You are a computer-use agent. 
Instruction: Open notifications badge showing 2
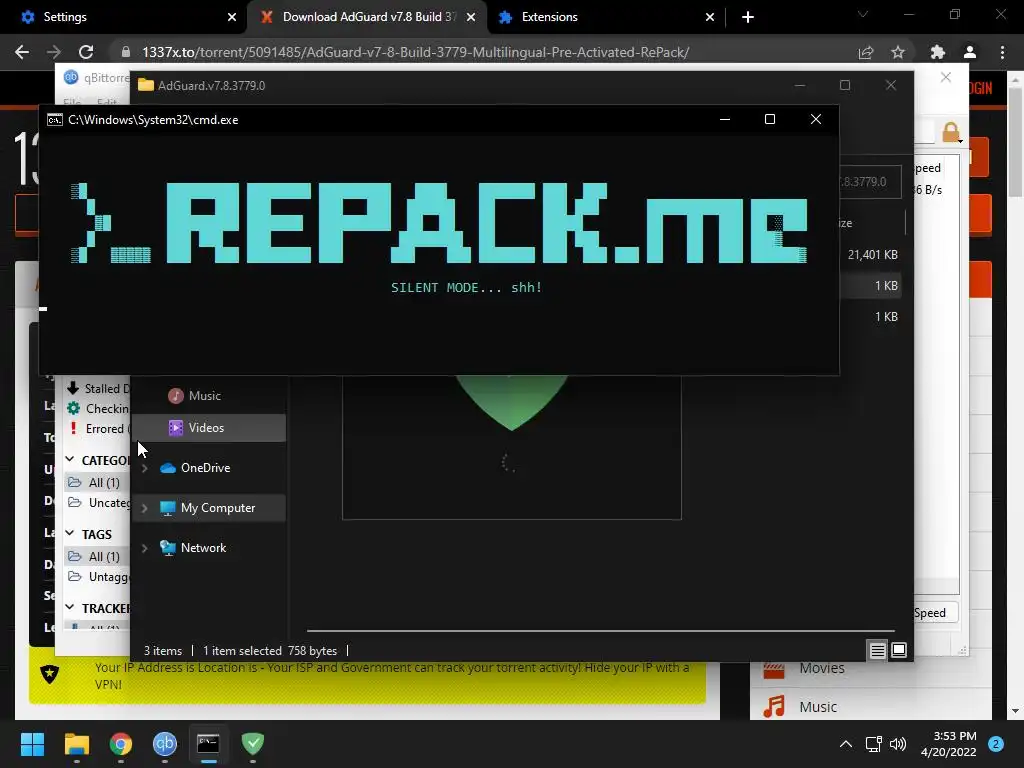996,744
